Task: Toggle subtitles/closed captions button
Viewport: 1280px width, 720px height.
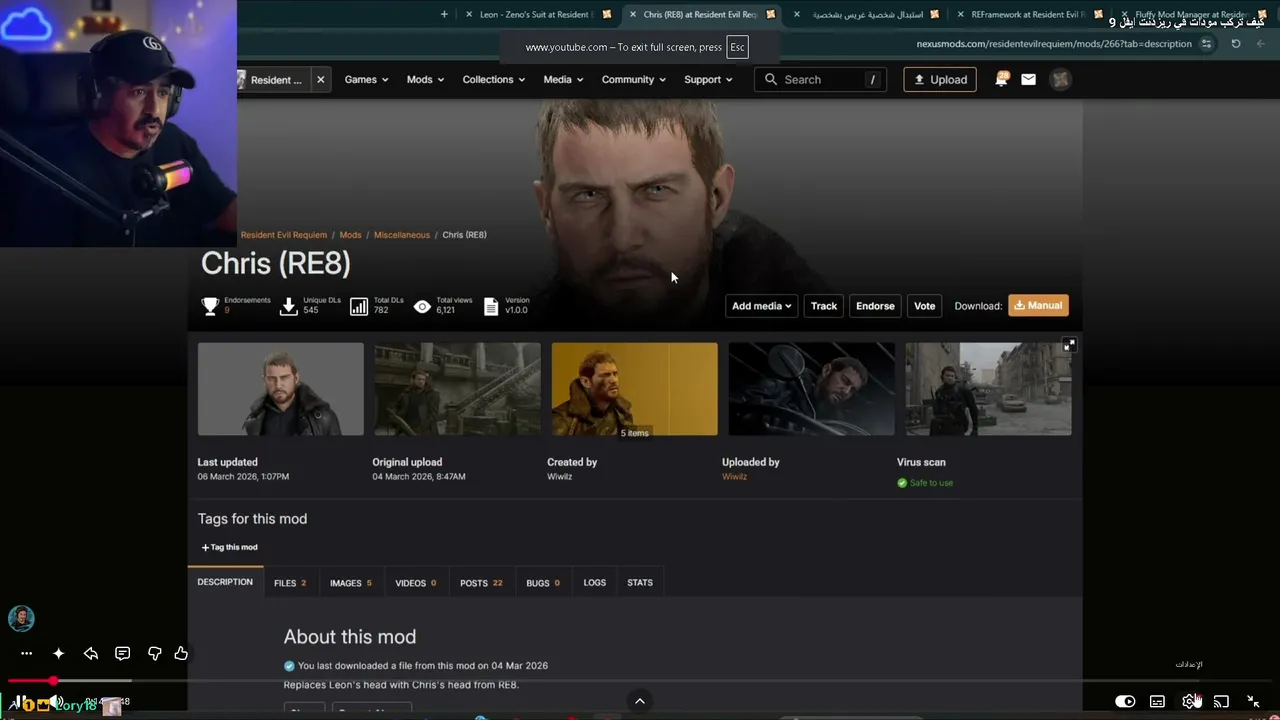Action: (1157, 702)
